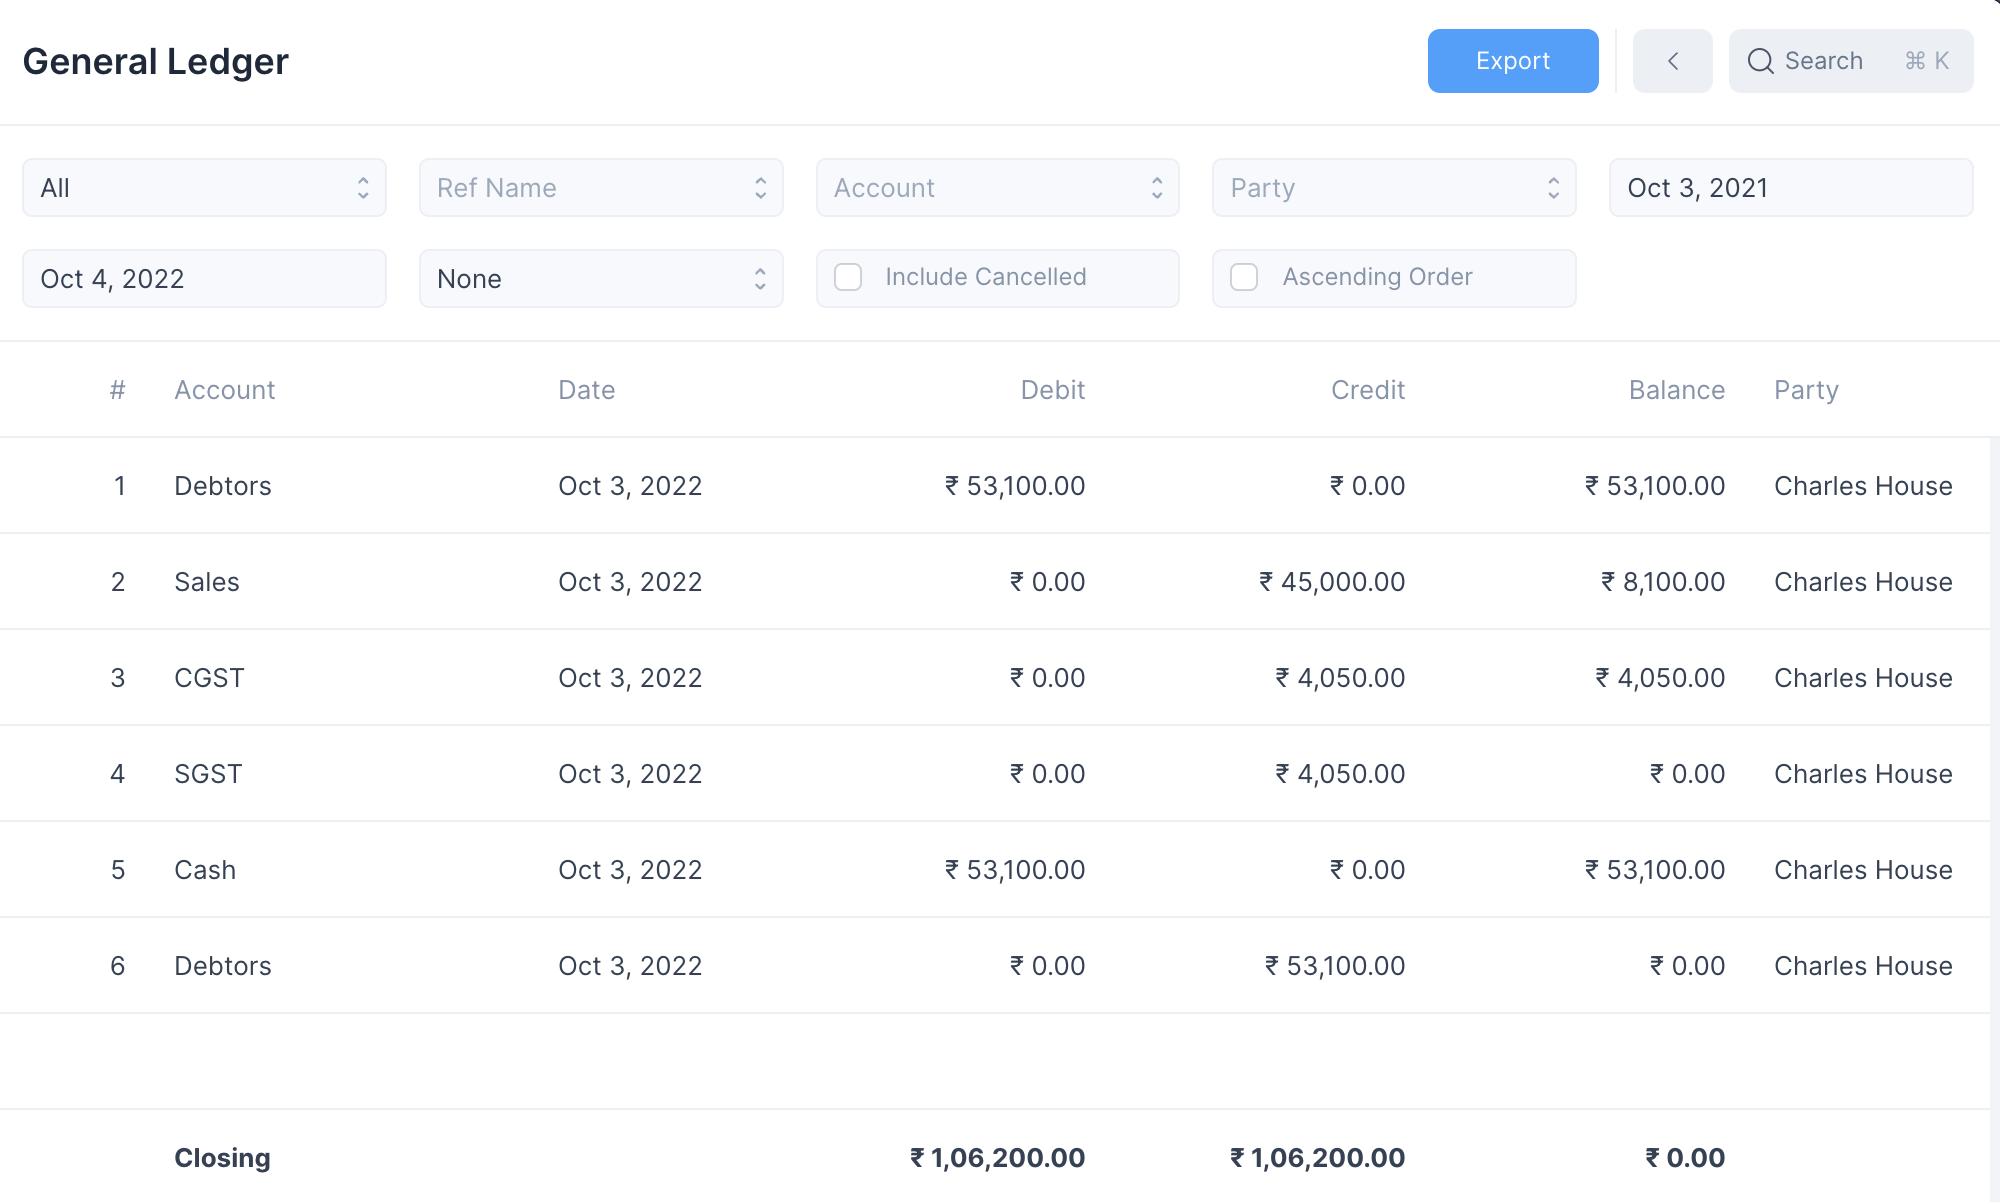Click the Cash account row
The width and height of the screenshot is (2000, 1204).
pyautogui.click(x=205, y=870)
